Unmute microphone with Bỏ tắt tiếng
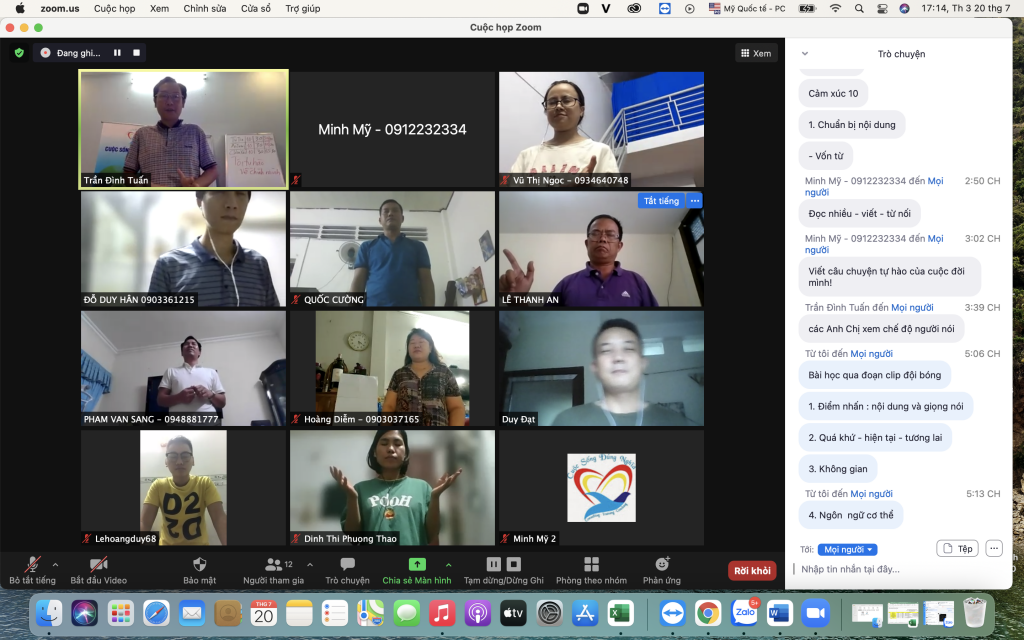 coord(32,570)
